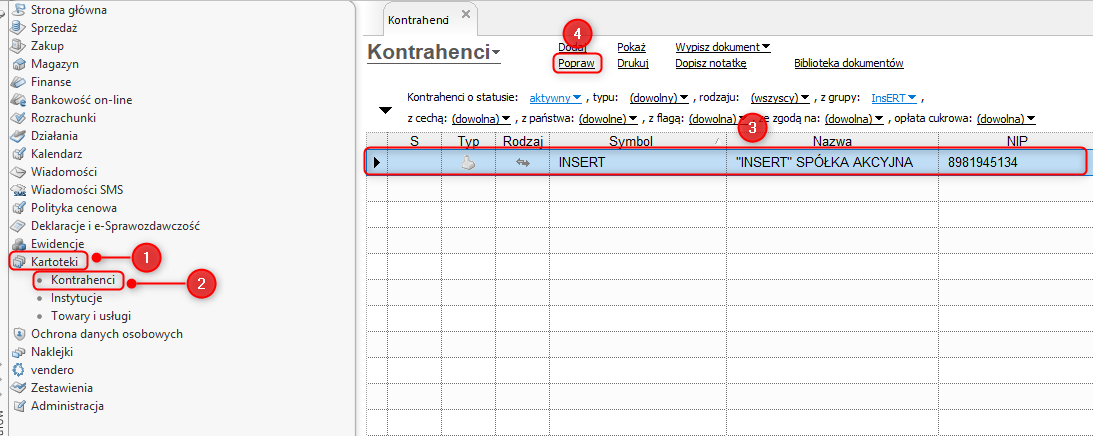The image size is (1093, 436).
Task: Open the z cechą (dowolna) filter
Action: (x=481, y=119)
